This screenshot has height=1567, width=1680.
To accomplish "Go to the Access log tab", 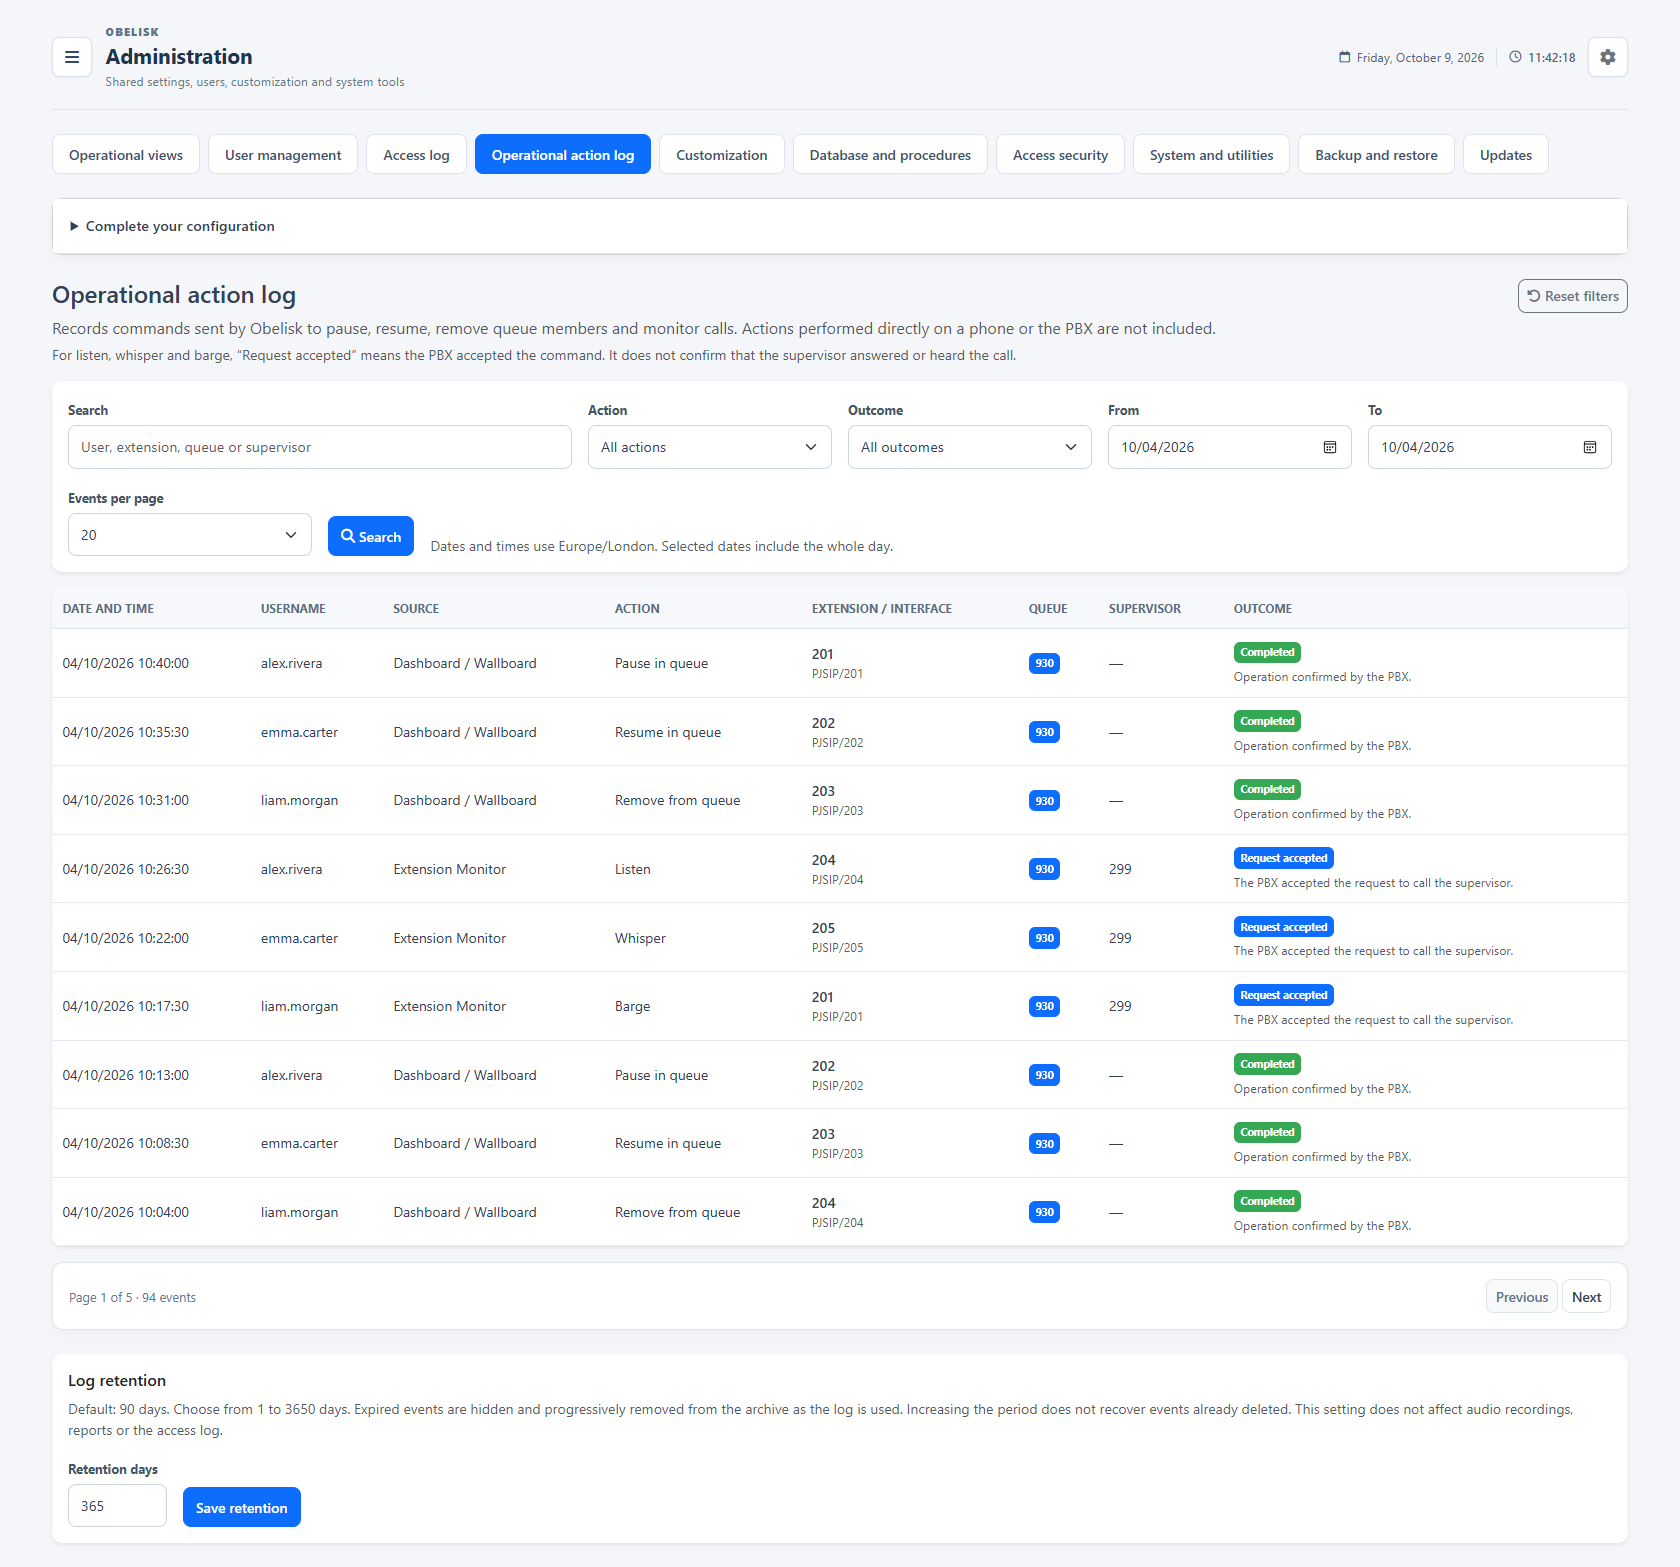I will coord(416,155).
